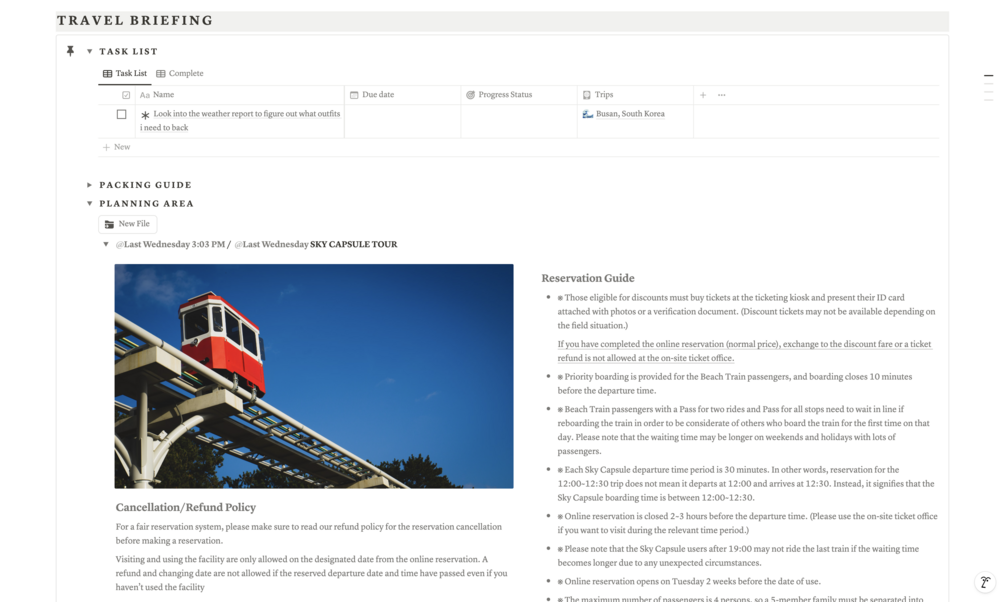Click the TRAVEL BRIEFING title

(x=135, y=21)
